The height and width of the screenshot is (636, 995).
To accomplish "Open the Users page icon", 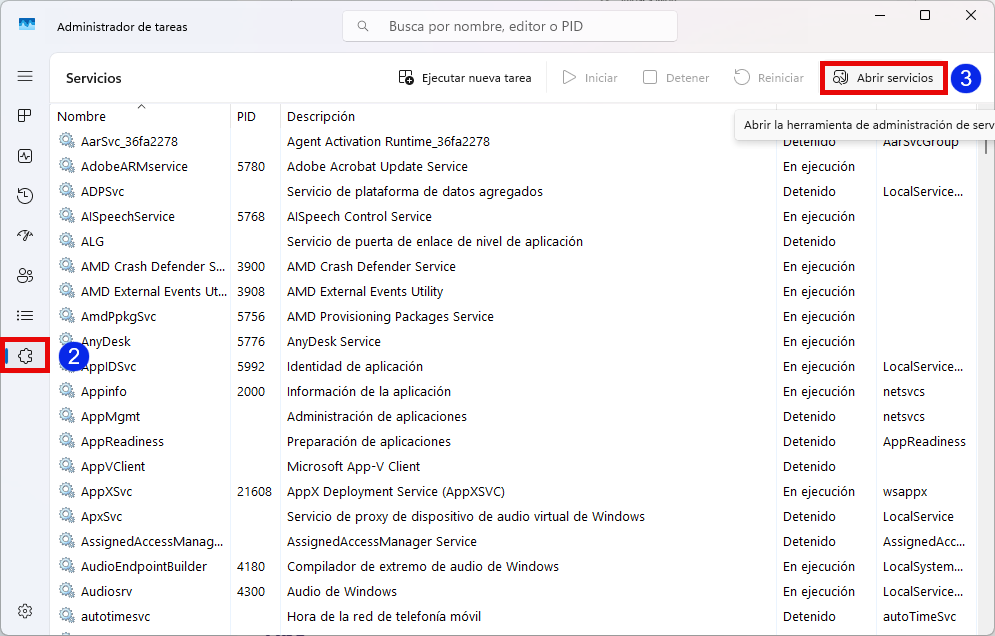I will [x=25, y=275].
